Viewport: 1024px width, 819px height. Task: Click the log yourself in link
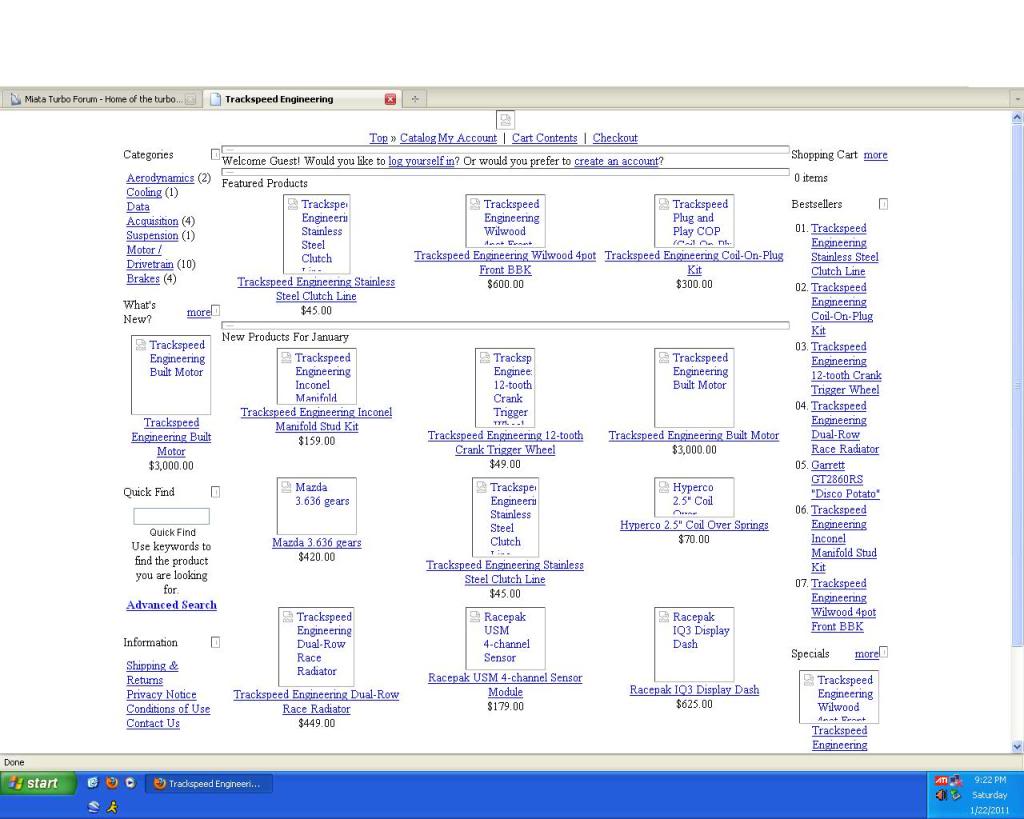coord(421,160)
